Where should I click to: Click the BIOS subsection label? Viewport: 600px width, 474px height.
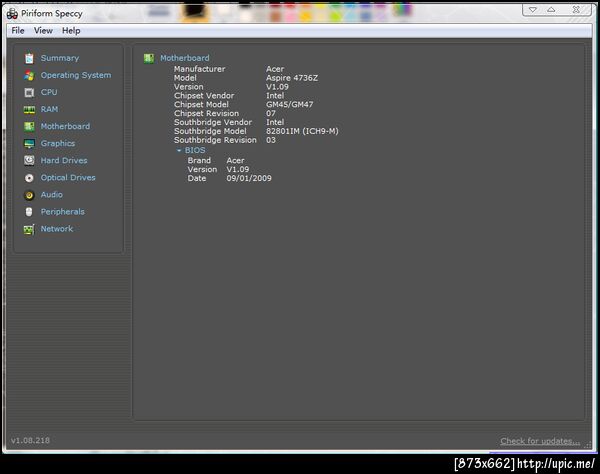click(195, 150)
